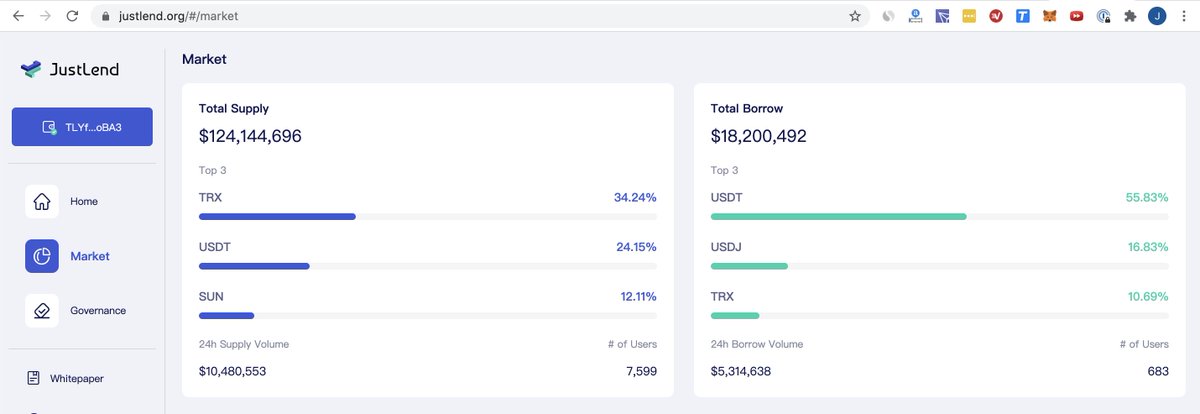Viewport: 1200px width, 414px height.
Task: Click the SUN label
Action: pos(211,297)
